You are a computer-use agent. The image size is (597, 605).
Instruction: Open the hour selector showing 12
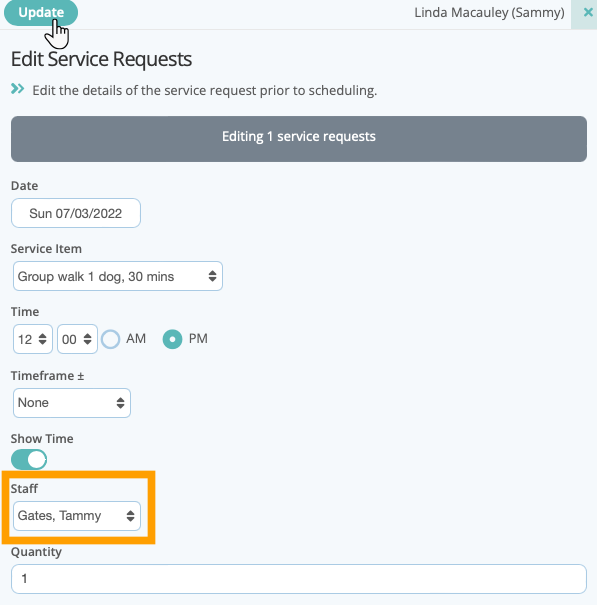(33, 339)
